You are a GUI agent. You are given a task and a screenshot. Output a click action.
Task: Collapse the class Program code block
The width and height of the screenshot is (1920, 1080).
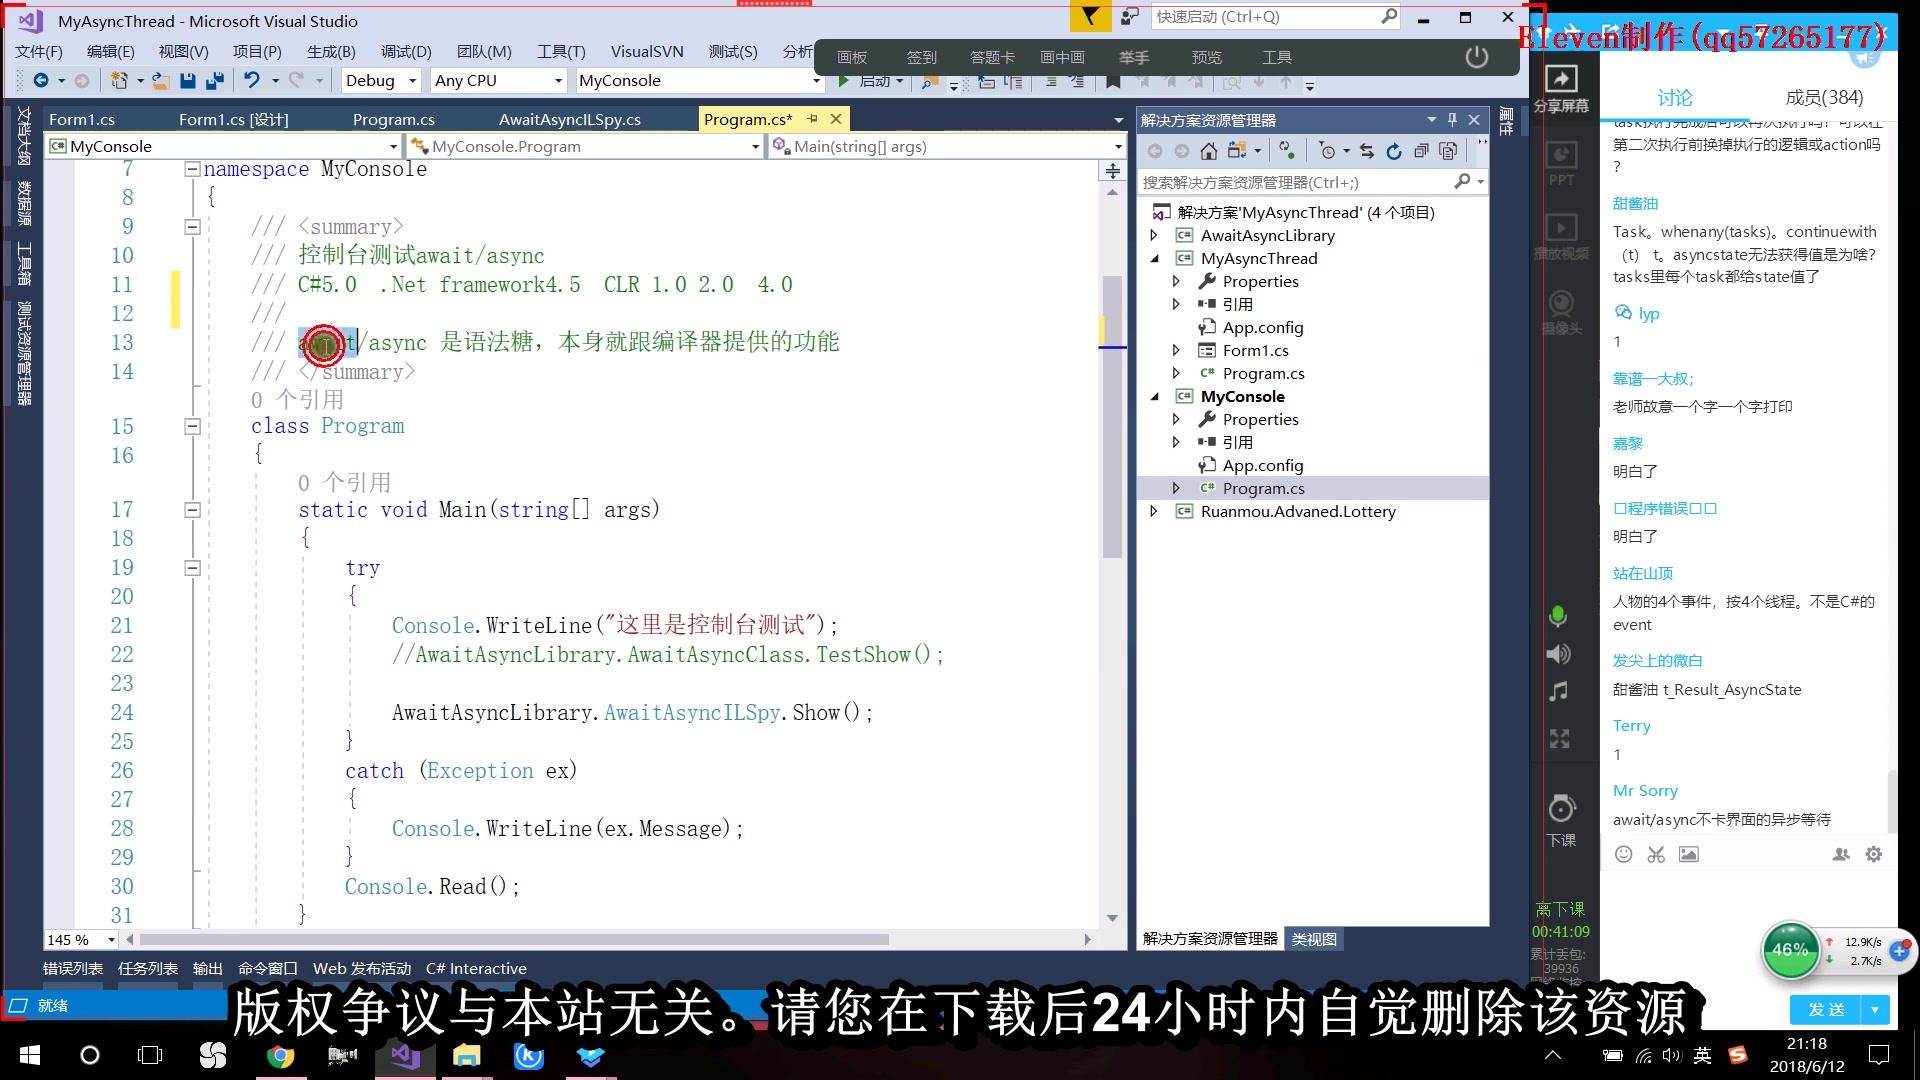point(192,427)
